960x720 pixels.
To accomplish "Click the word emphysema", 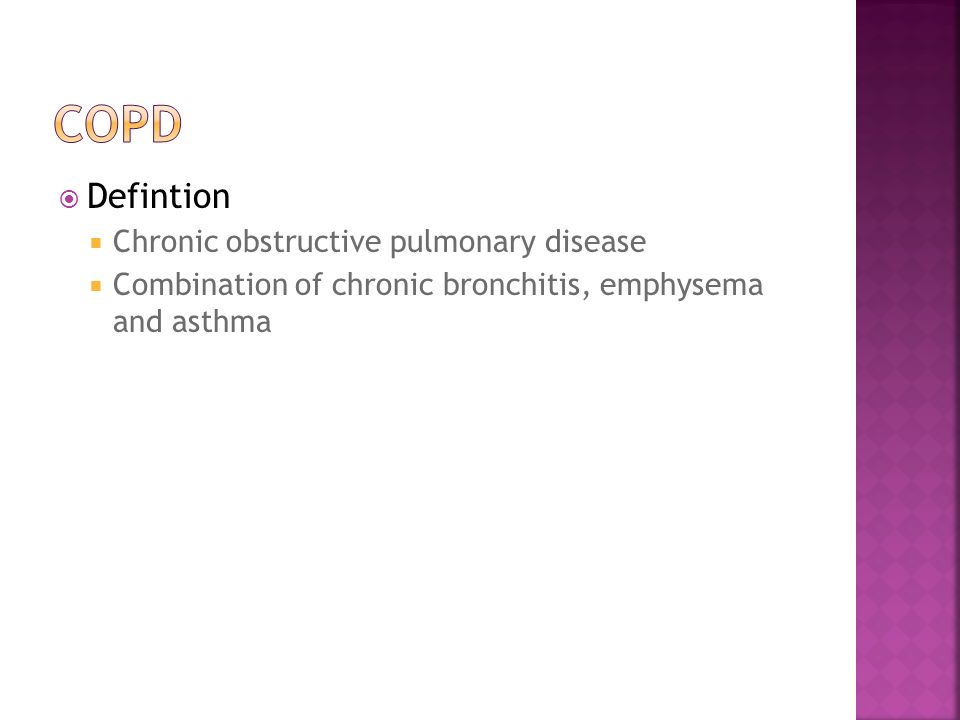I will click(681, 286).
